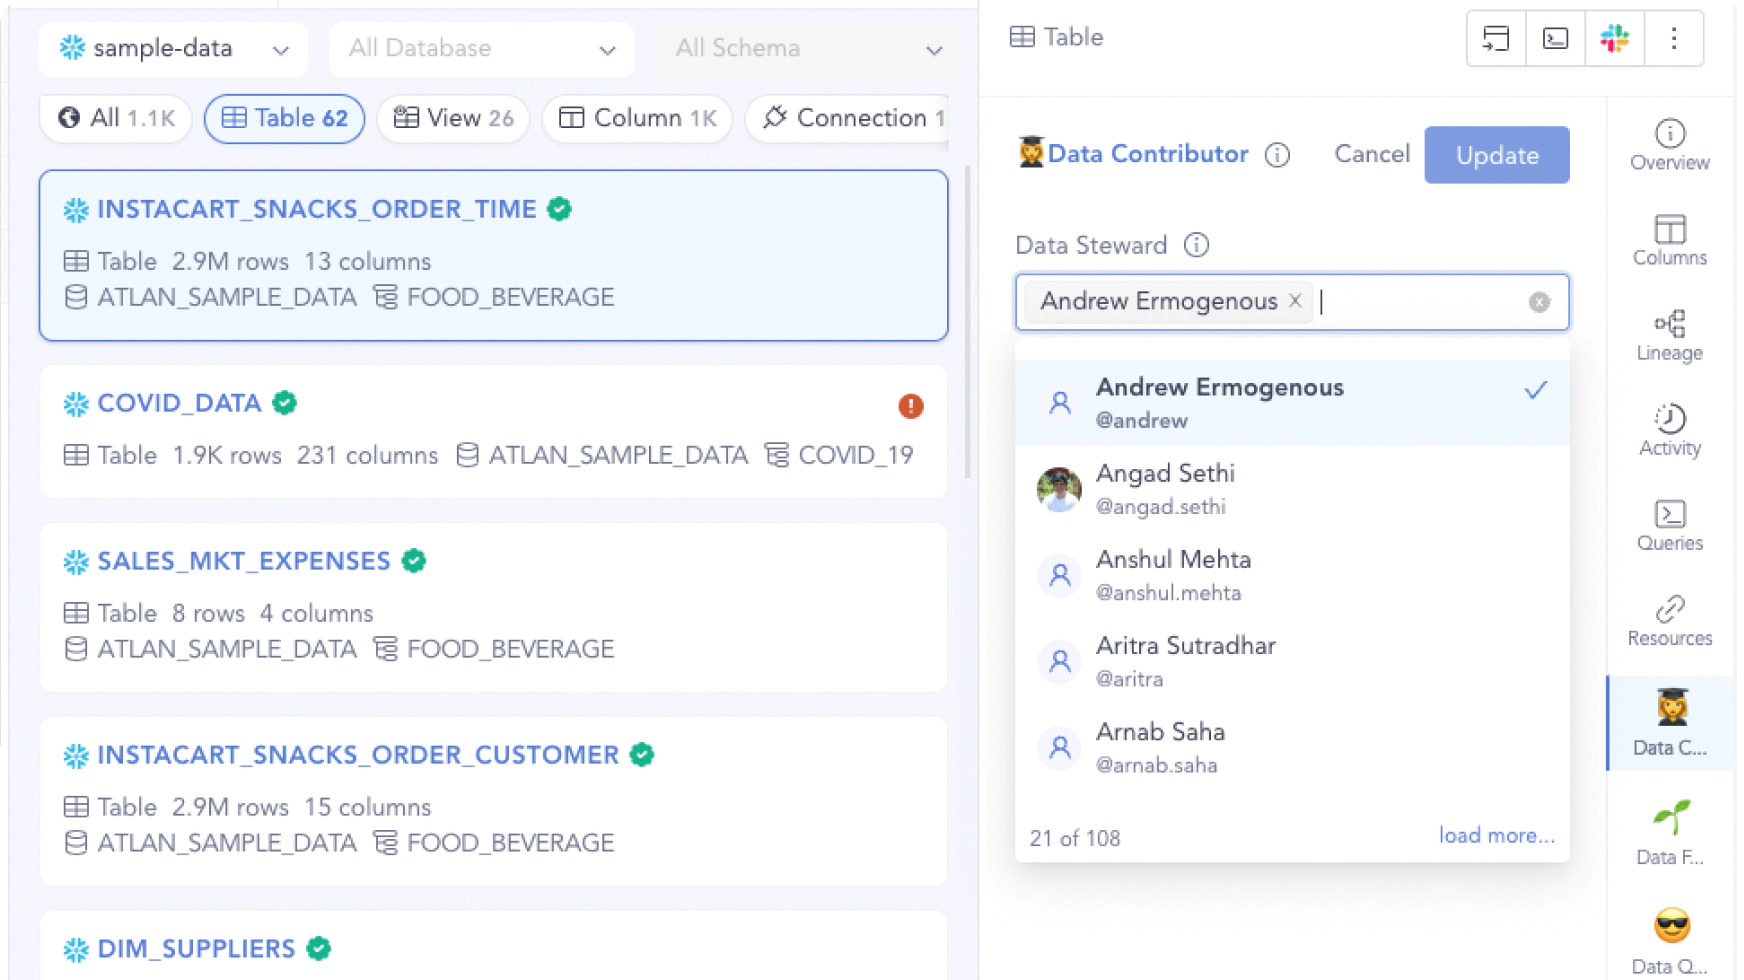Open the Overview sidebar tab

click(1669, 145)
